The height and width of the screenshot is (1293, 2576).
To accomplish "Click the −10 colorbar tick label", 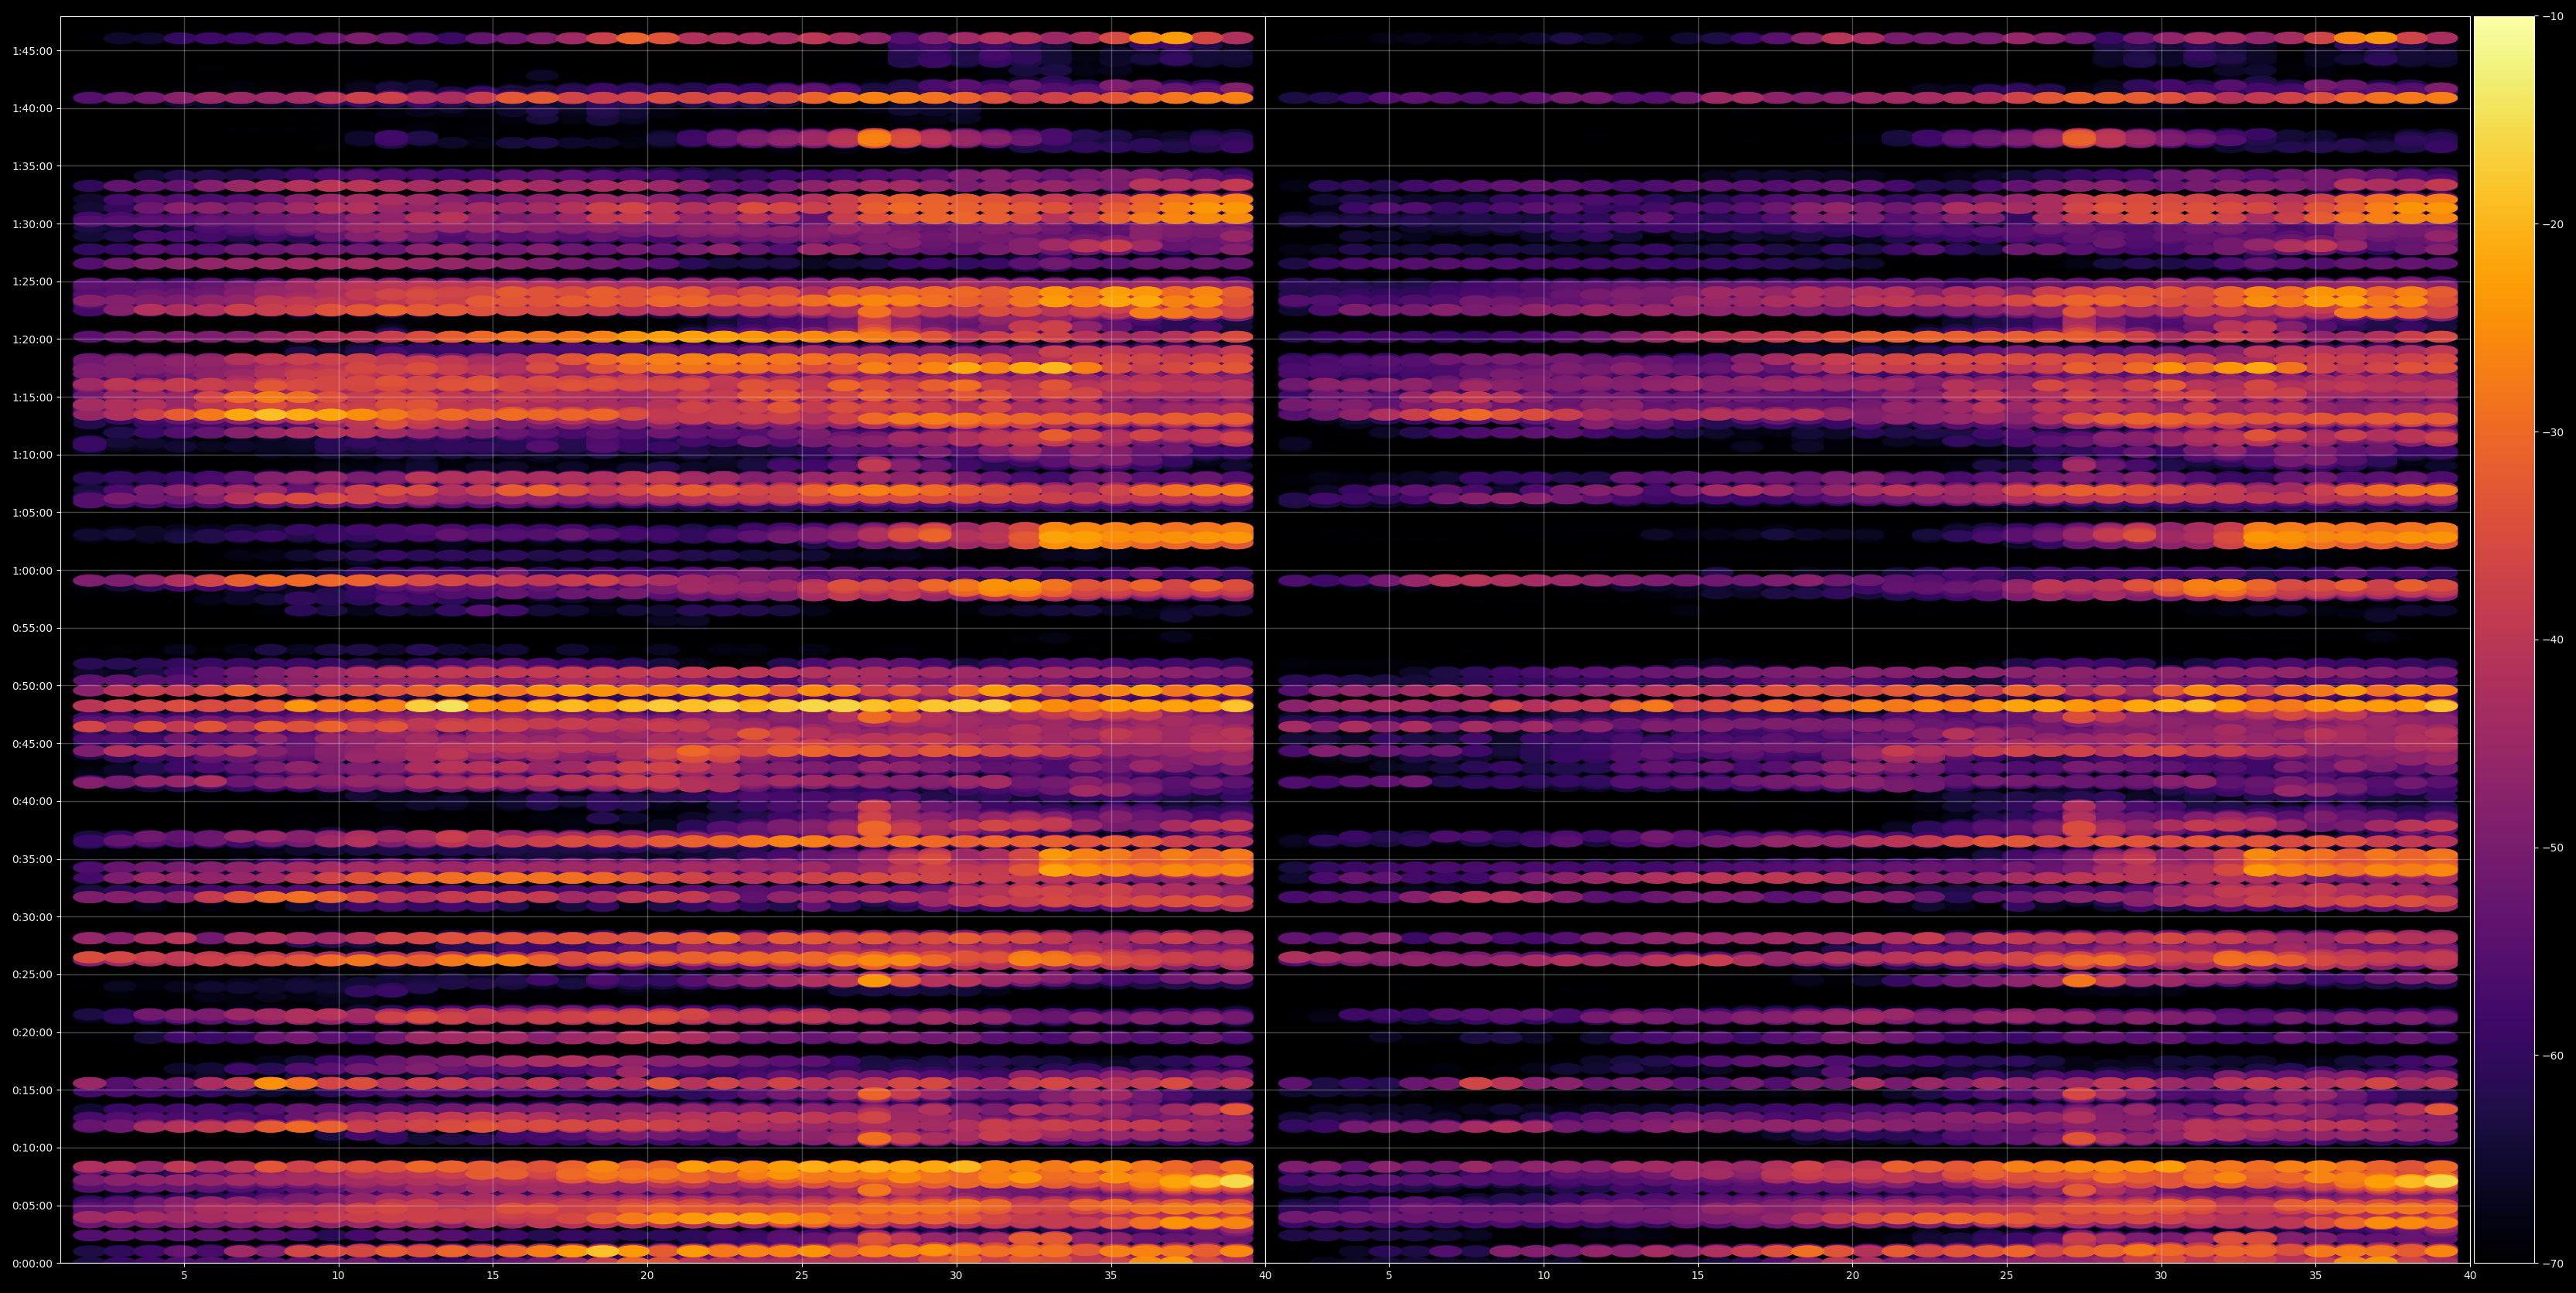I will point(2553,16).
